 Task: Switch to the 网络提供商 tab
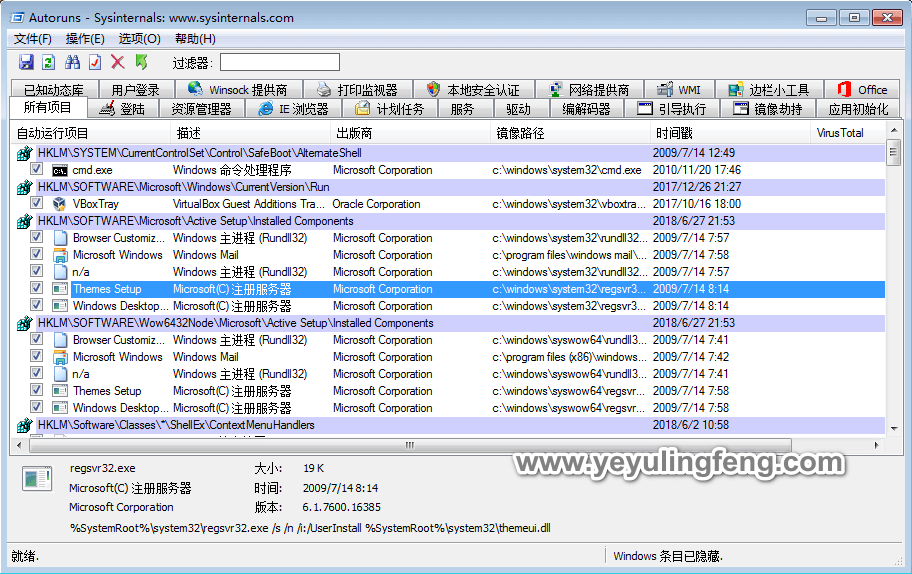(589, 90)
